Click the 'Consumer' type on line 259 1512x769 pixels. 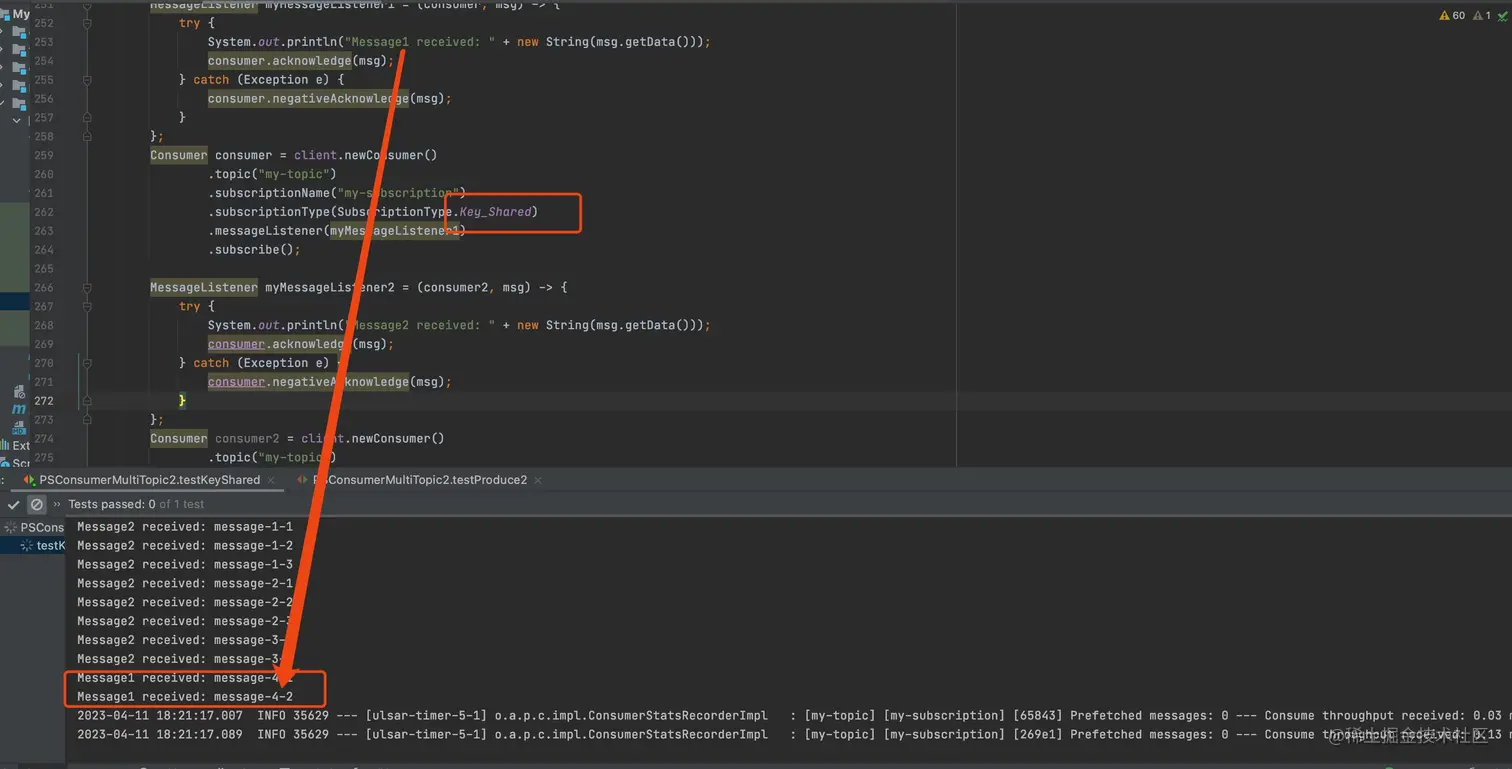click(179, 155)
